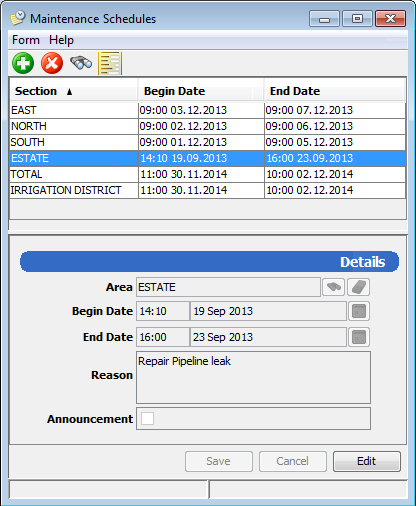Click in the Reason text area

tap(253, 377)
